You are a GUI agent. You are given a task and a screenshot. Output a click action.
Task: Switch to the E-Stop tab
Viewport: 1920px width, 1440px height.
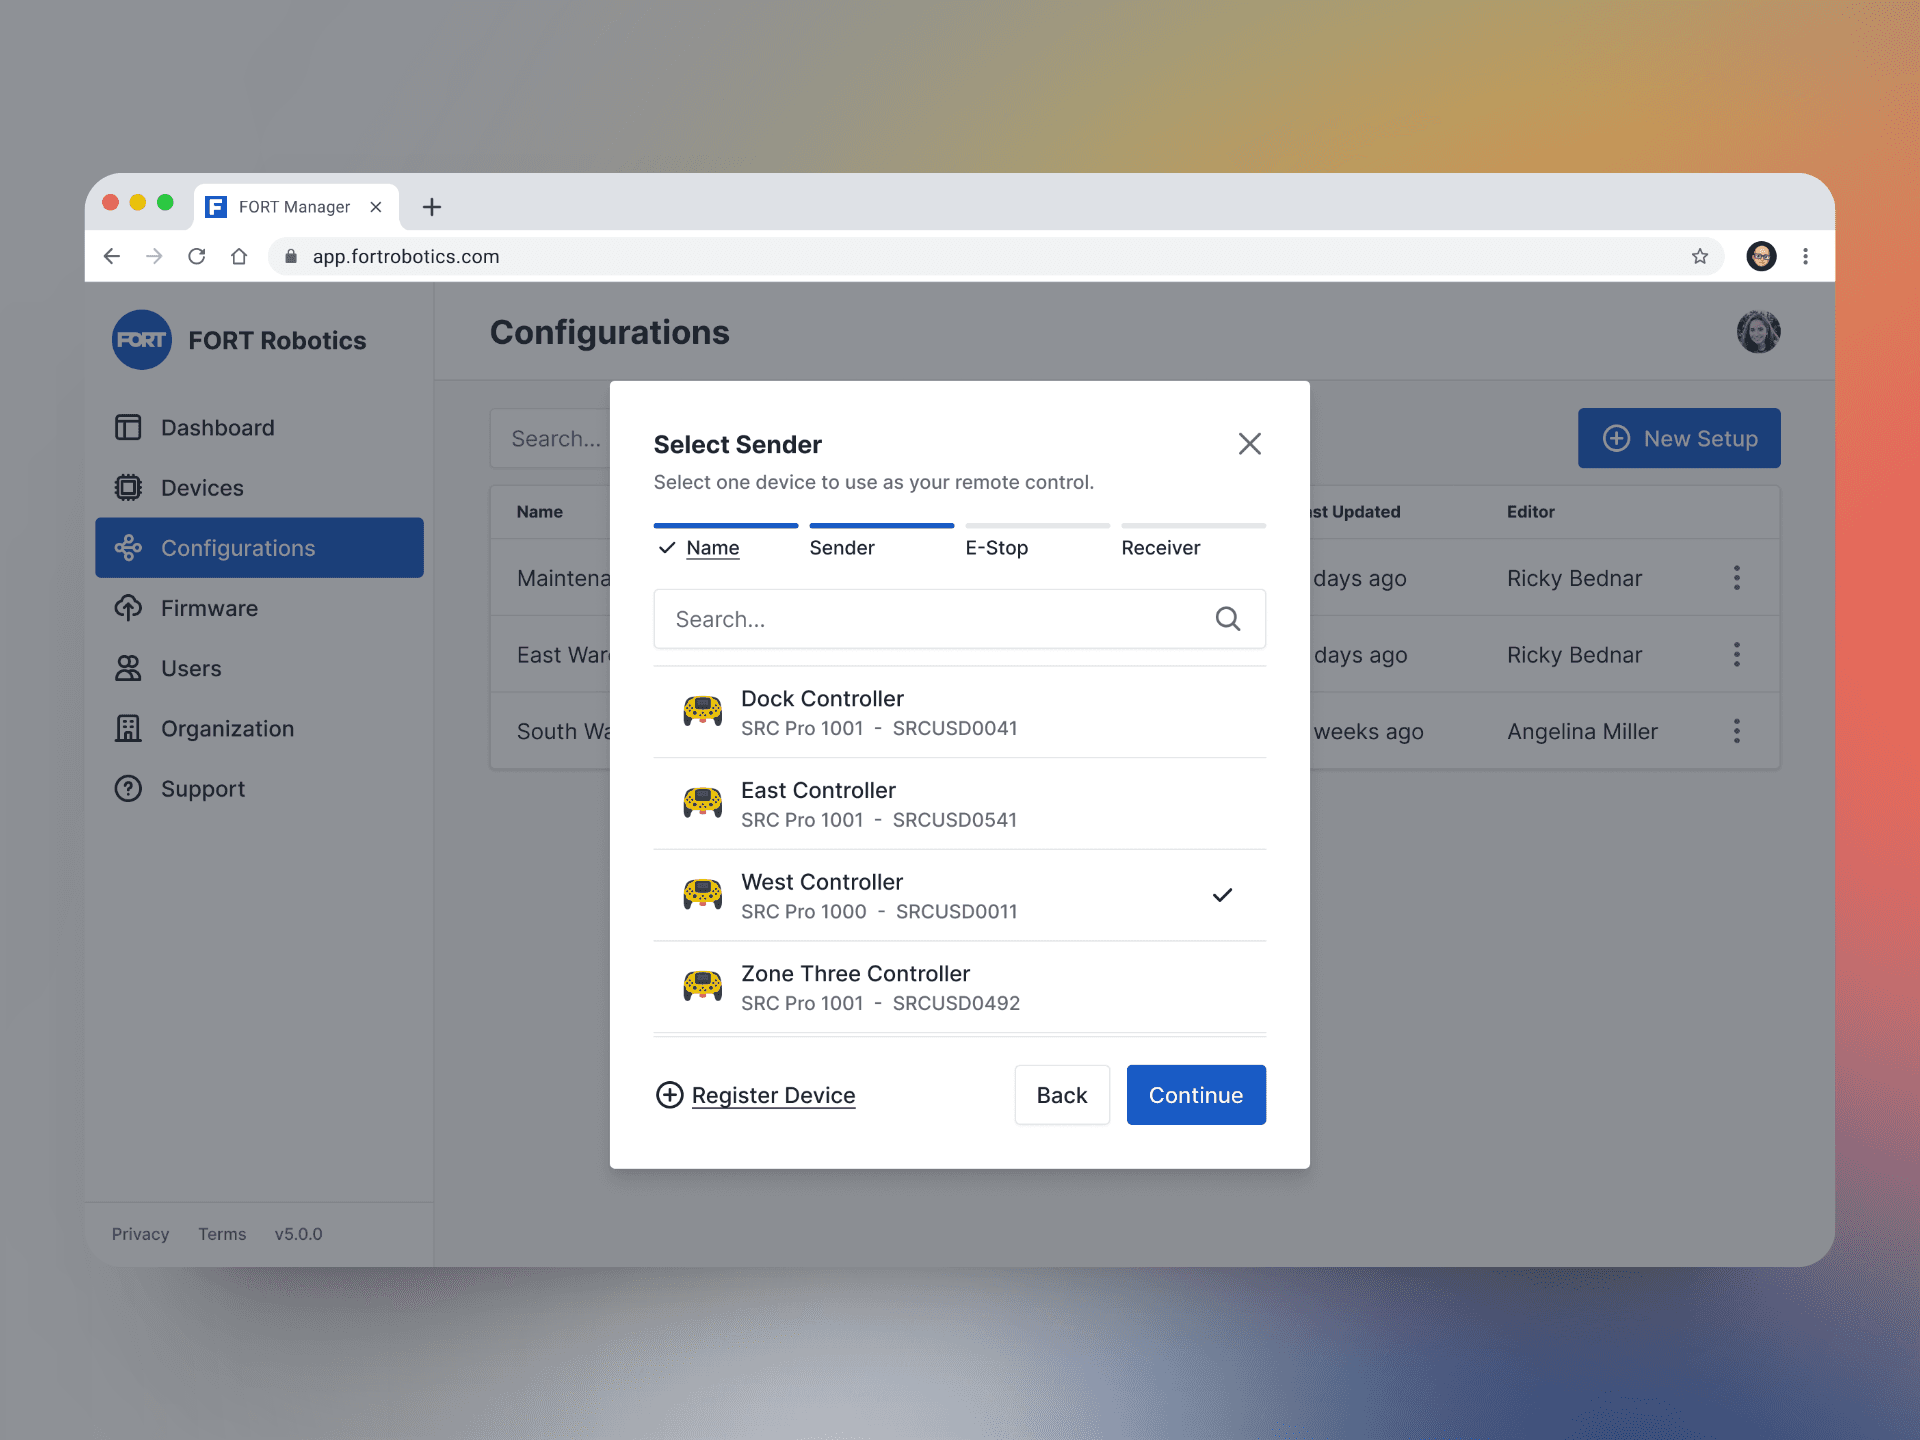point(996,548)
